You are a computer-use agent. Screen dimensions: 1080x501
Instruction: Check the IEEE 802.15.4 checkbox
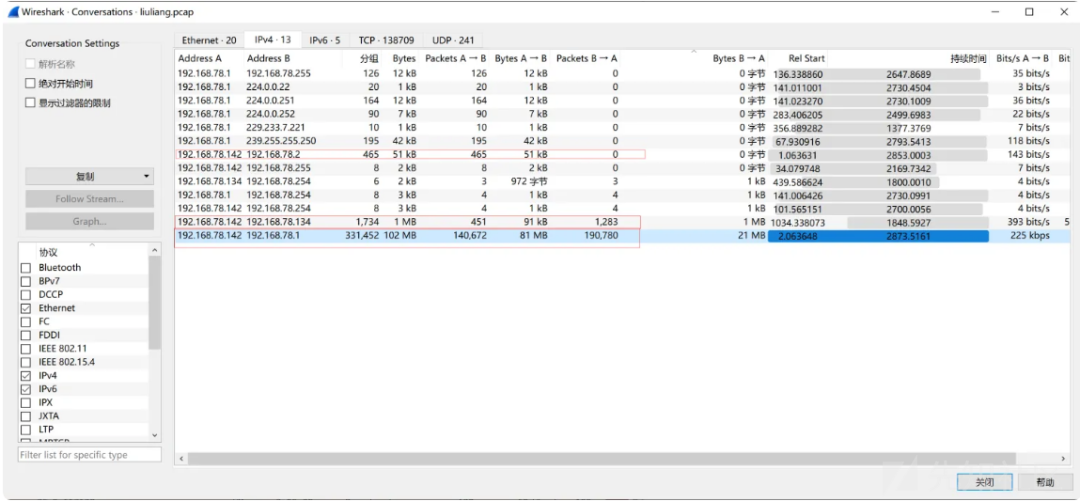26,362
